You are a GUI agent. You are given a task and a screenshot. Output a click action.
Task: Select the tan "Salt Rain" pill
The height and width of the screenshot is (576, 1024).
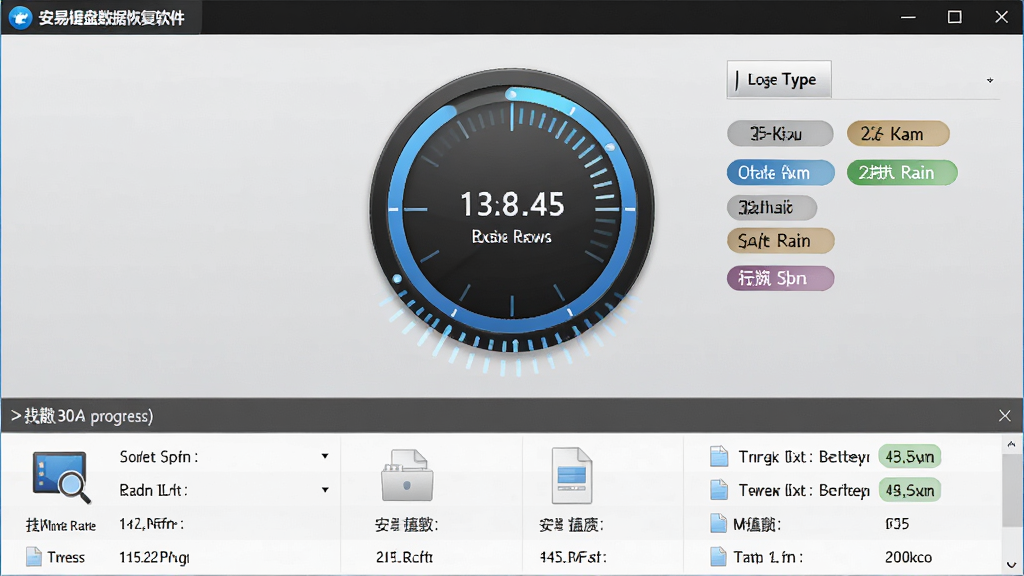pos(780,241)
